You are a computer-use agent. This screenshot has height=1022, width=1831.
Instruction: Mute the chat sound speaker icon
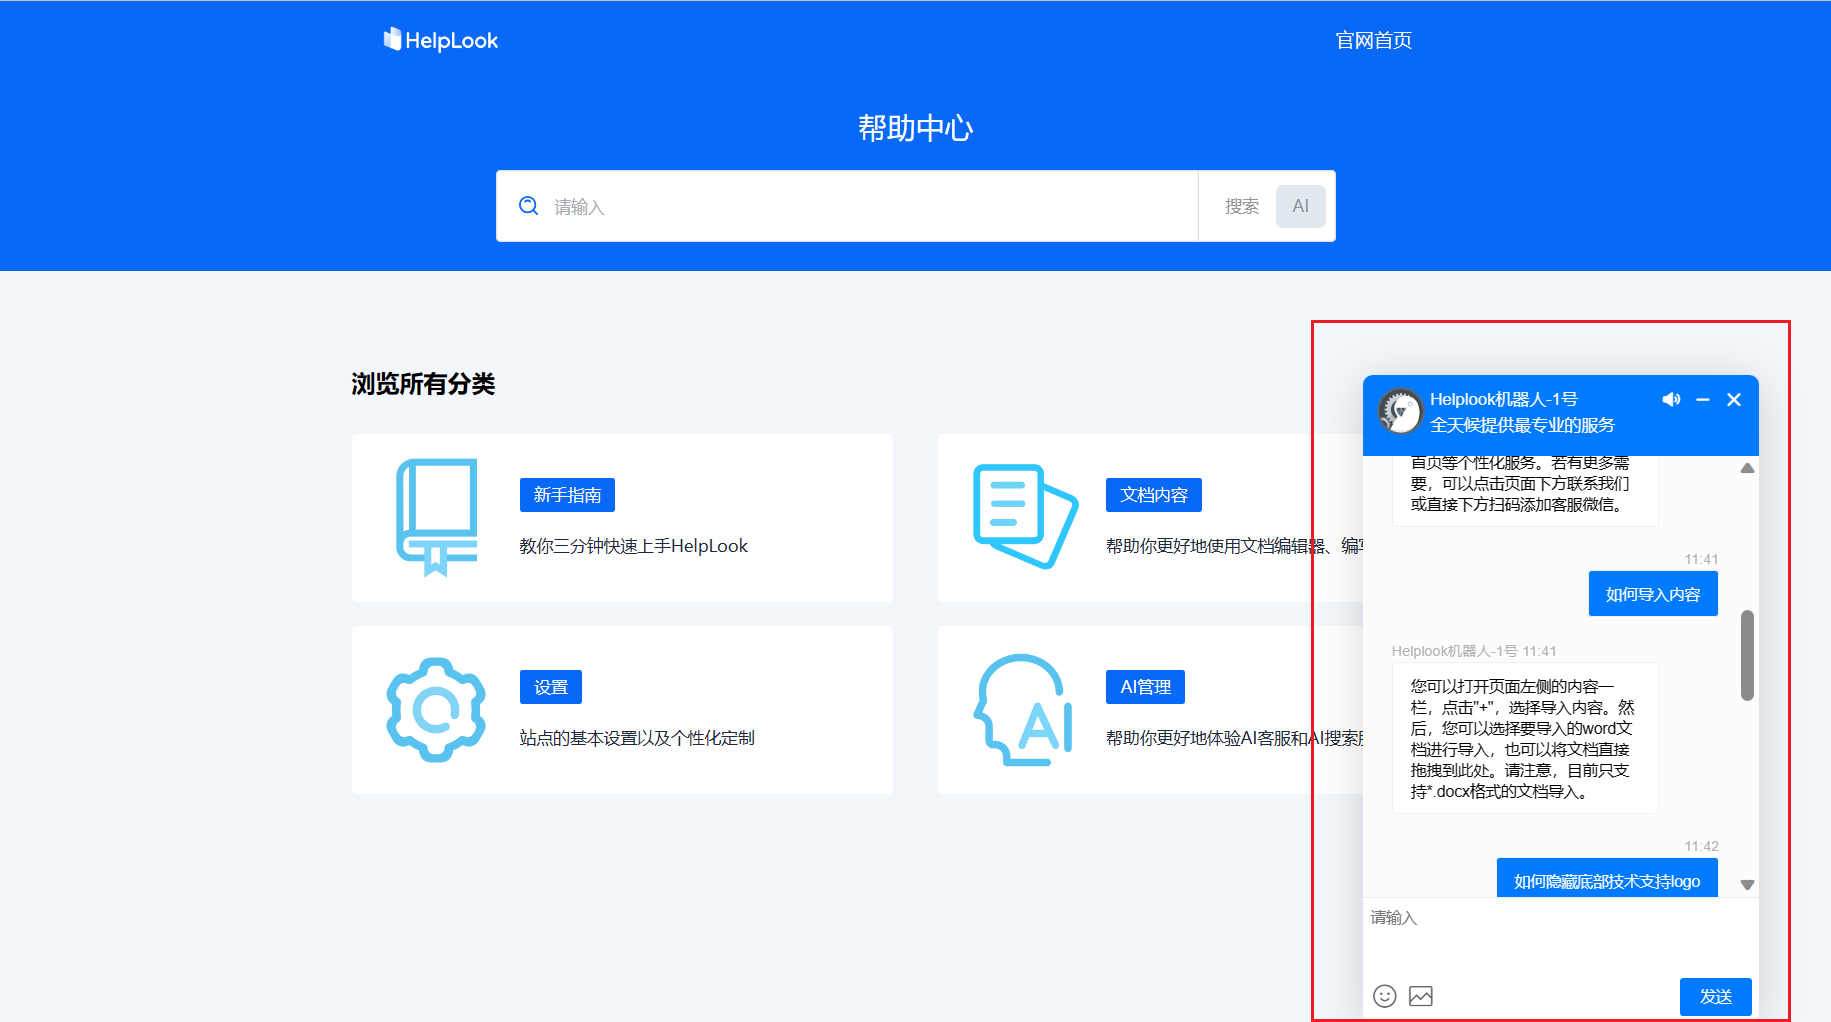(1671, 400)
